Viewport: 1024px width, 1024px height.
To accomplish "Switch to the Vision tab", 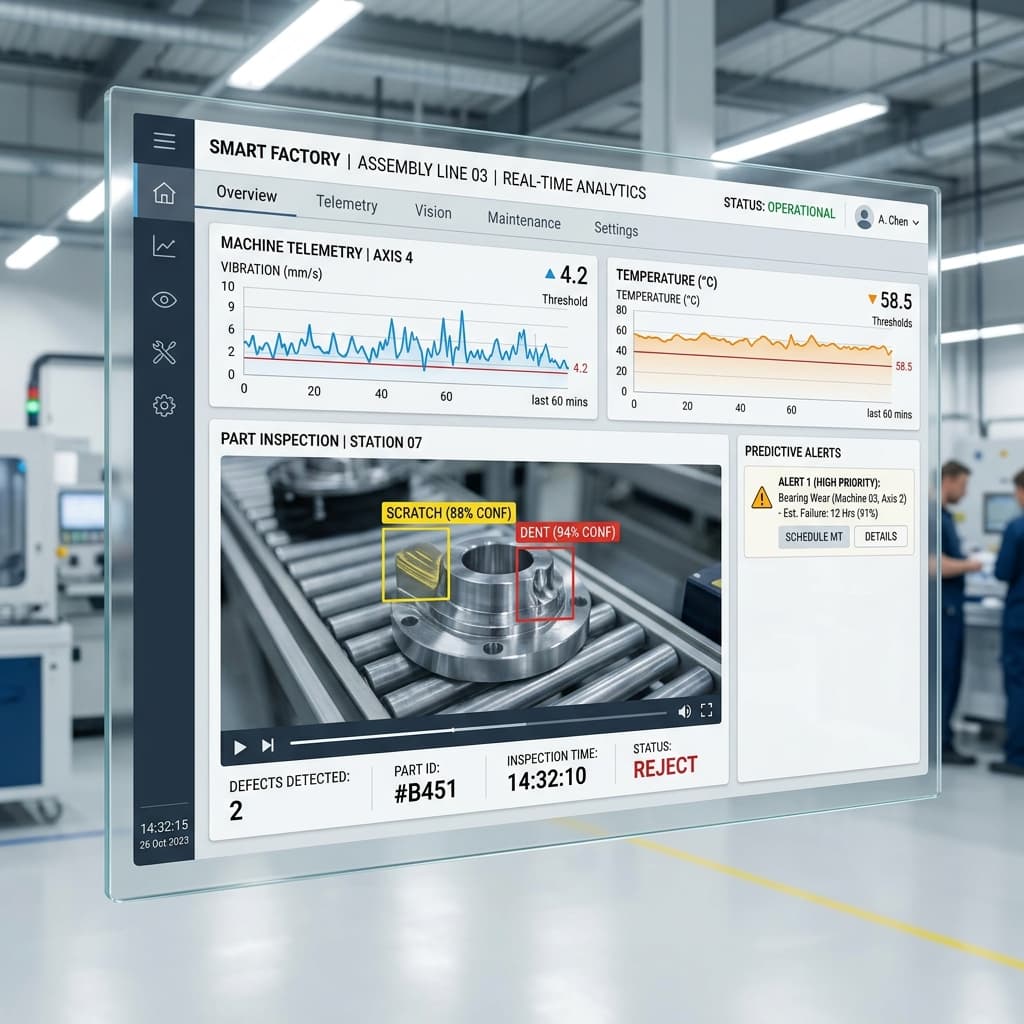I will (433, 212).
